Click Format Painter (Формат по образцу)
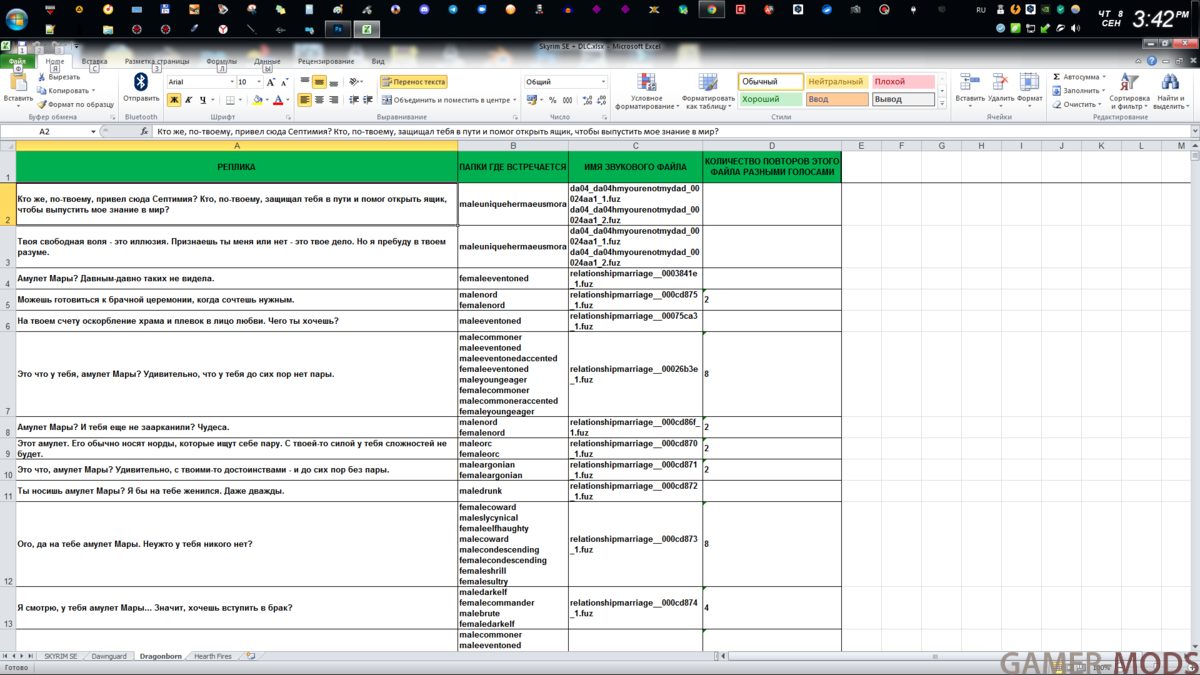 76,104
